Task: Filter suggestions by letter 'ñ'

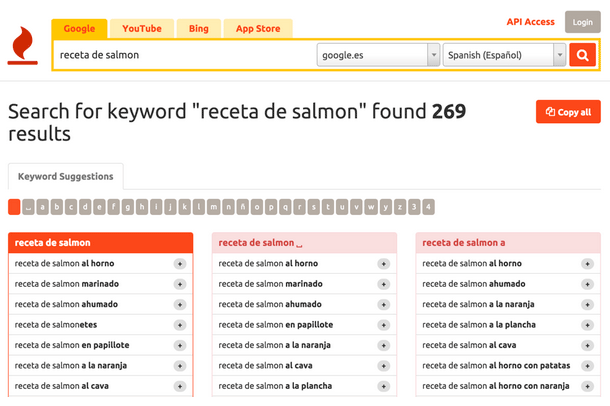Action: [243, 207]
